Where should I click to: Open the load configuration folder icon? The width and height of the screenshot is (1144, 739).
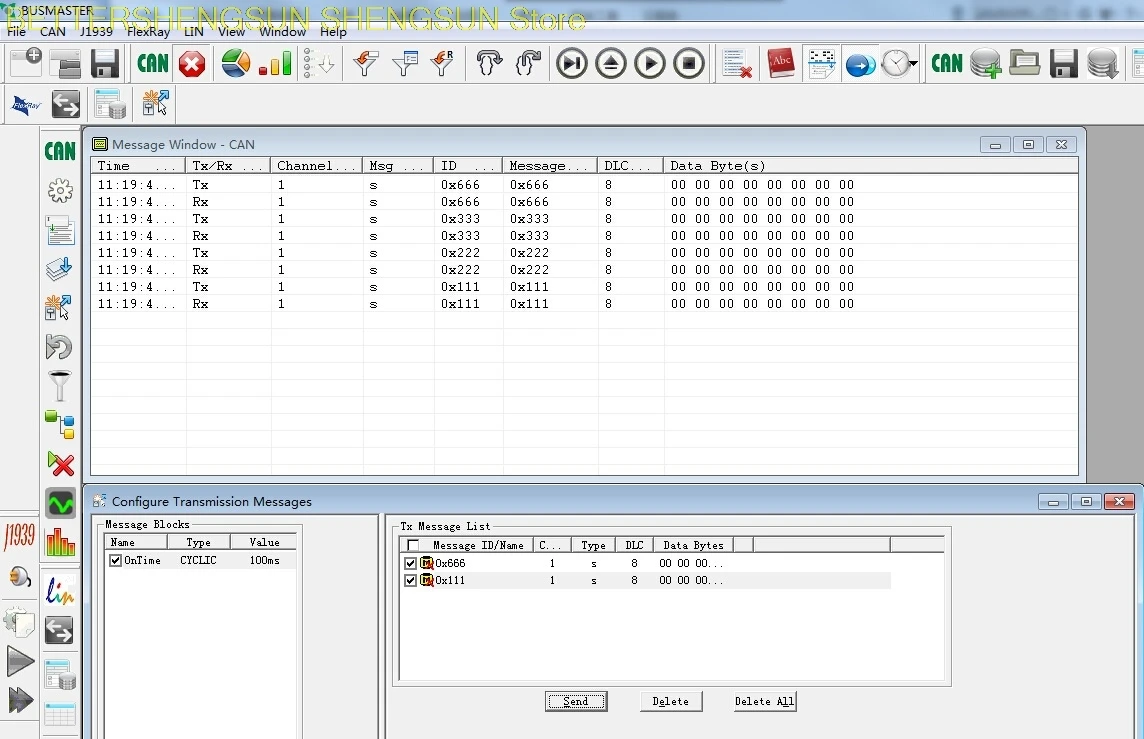[66, 63]
